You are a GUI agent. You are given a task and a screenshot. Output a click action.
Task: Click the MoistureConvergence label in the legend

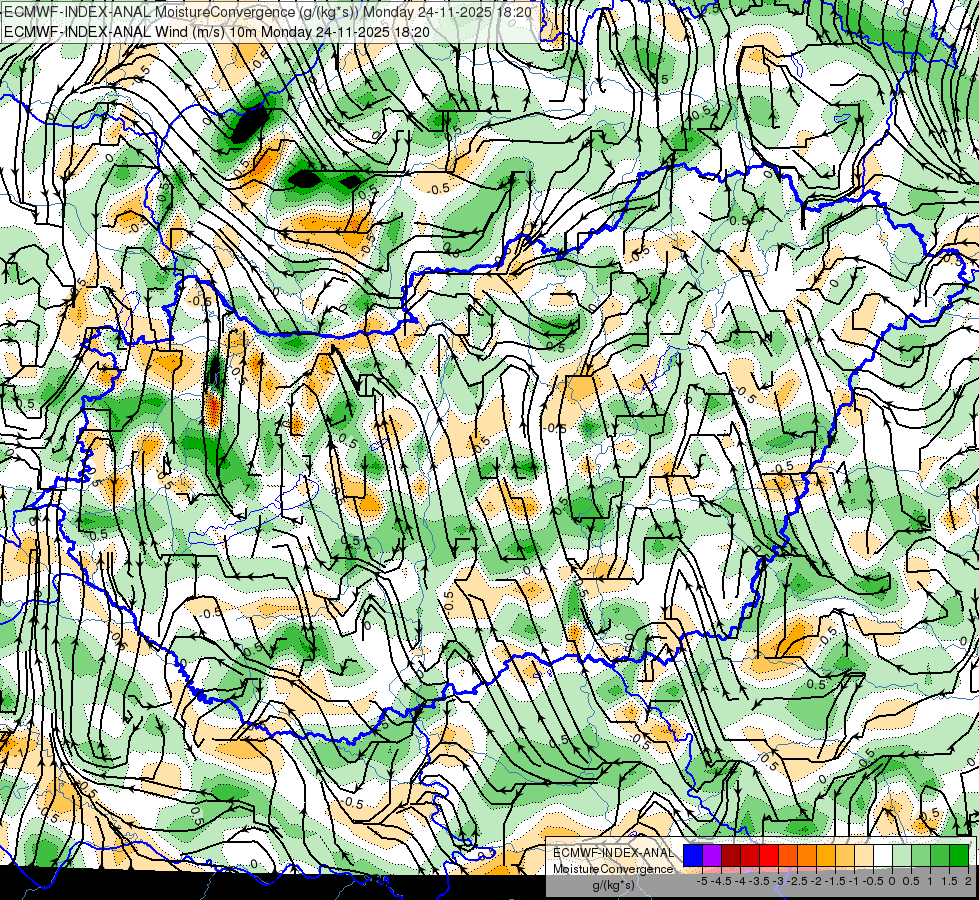point(613,869)
